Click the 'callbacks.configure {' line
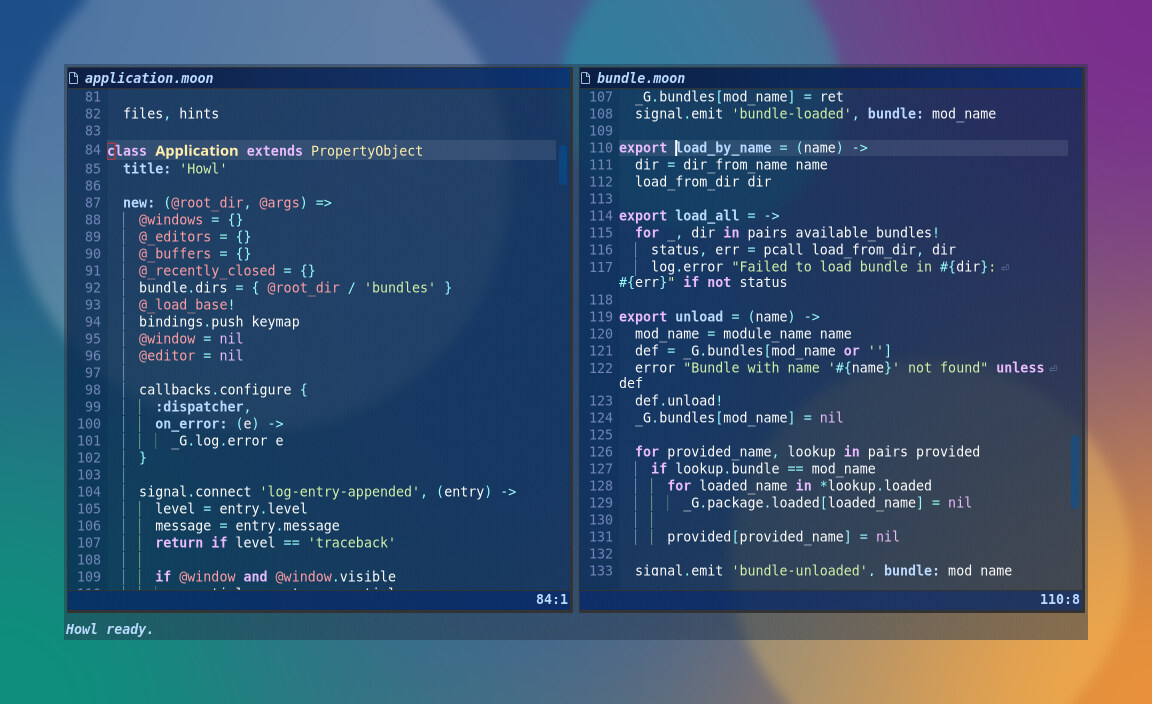This screenshot has height=704, width=1152. coord(223,389)
